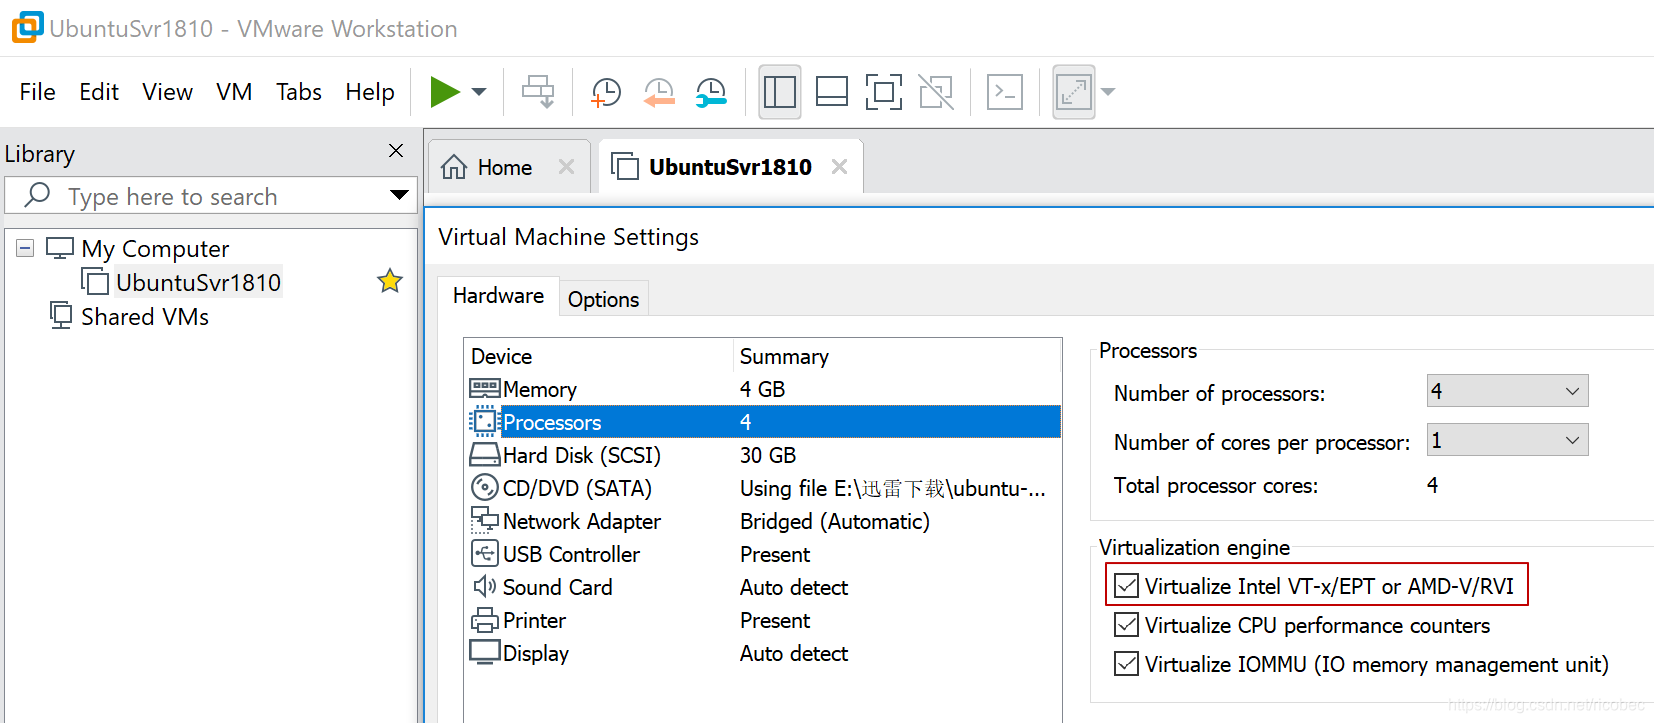Close the Library panel
The height and width of the screenshot is (723, 1654).
pos(396,150)
